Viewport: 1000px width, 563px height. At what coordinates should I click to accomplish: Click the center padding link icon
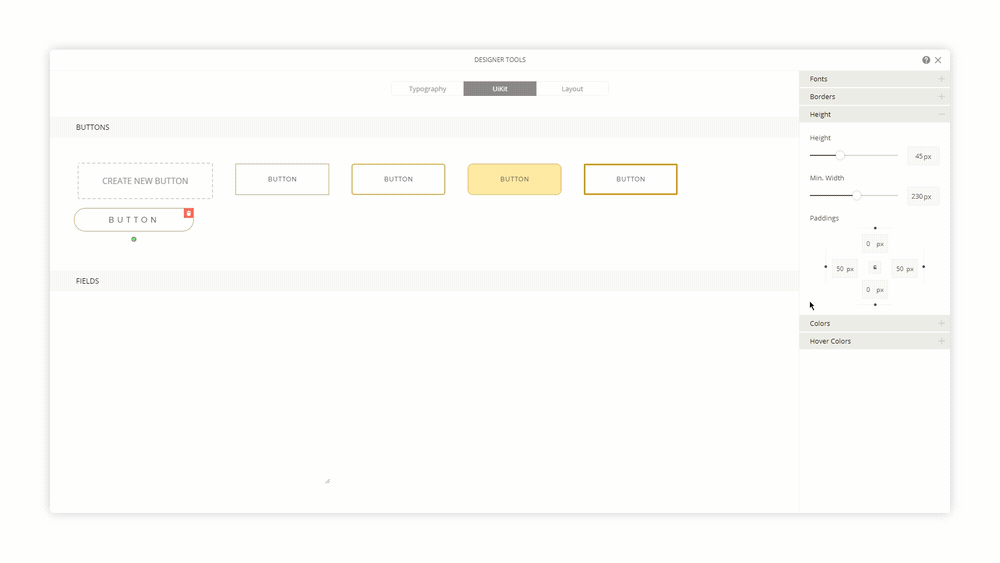pyautogui.click(x=875, y=267)
